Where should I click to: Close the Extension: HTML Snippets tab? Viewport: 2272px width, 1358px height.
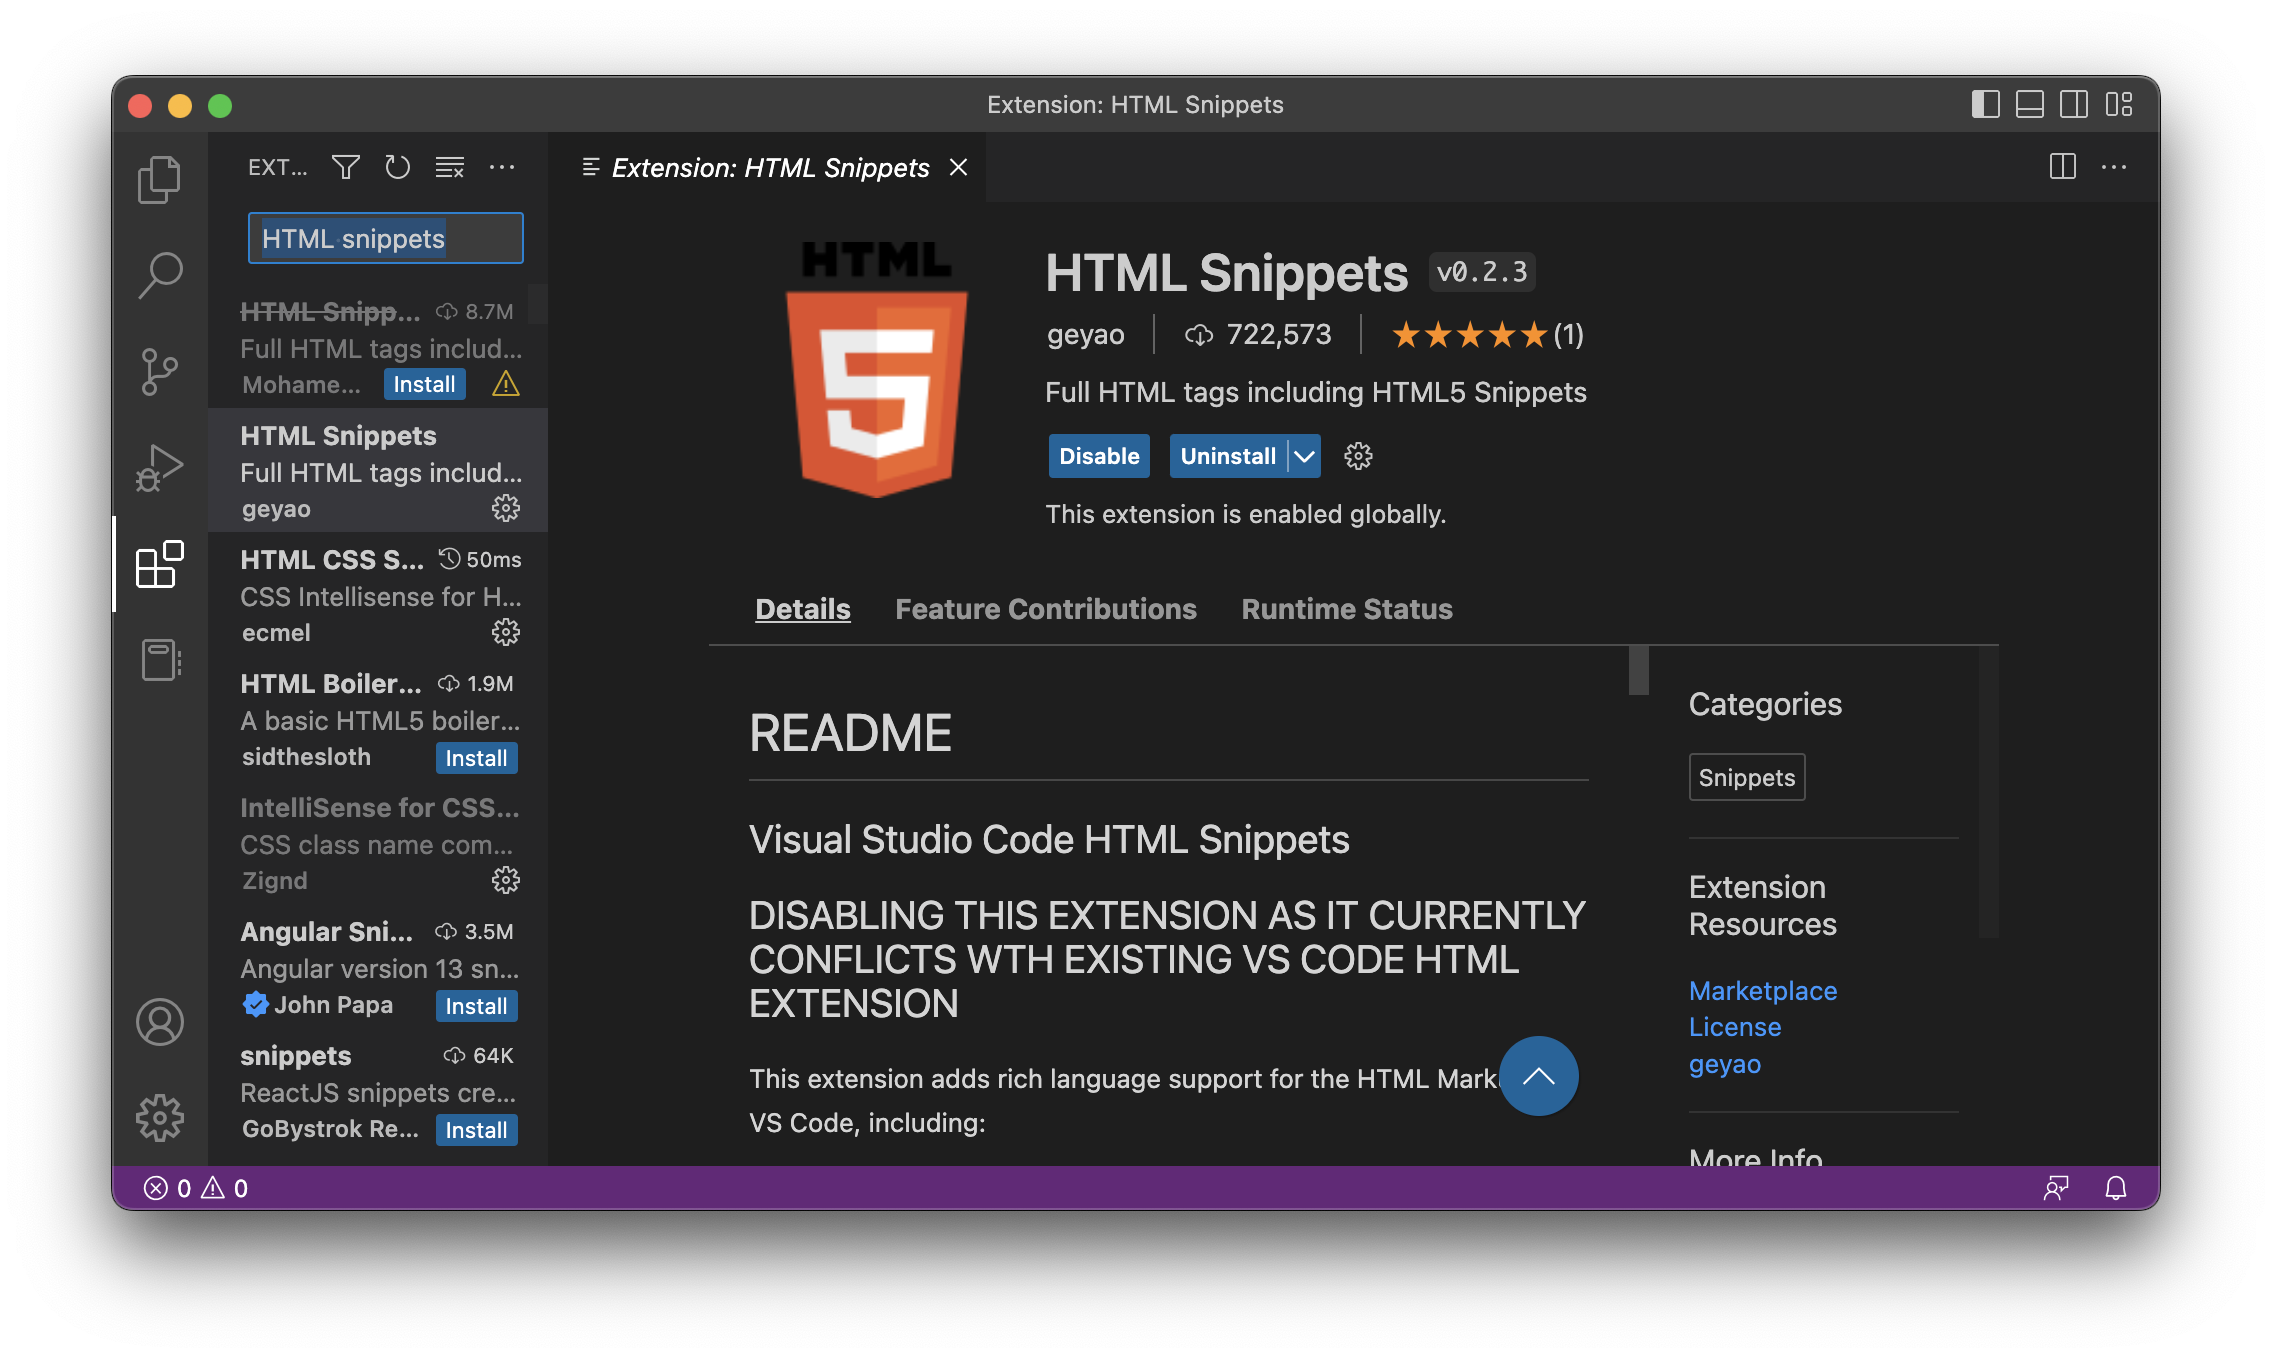point(958,167)
